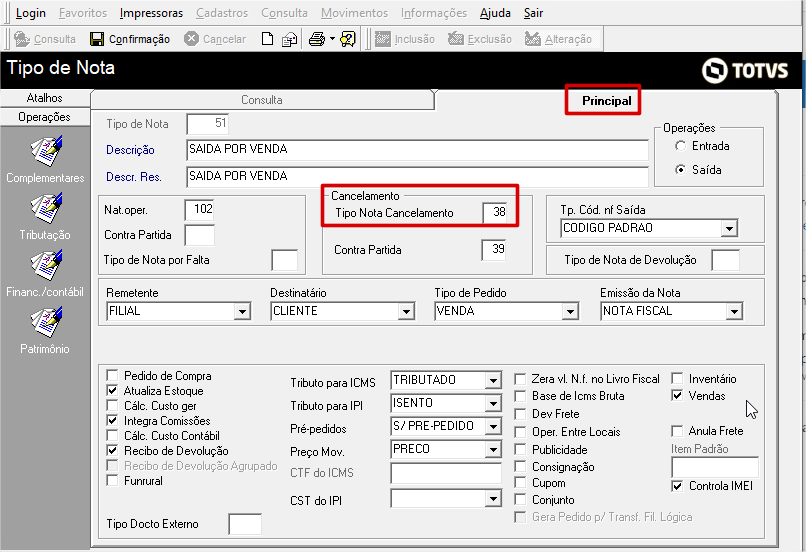The width and height of the screenshot is (806, 552).
Task: Click the Consulta toolbar button
Action: pyautogui.click(x=45, y=39)
